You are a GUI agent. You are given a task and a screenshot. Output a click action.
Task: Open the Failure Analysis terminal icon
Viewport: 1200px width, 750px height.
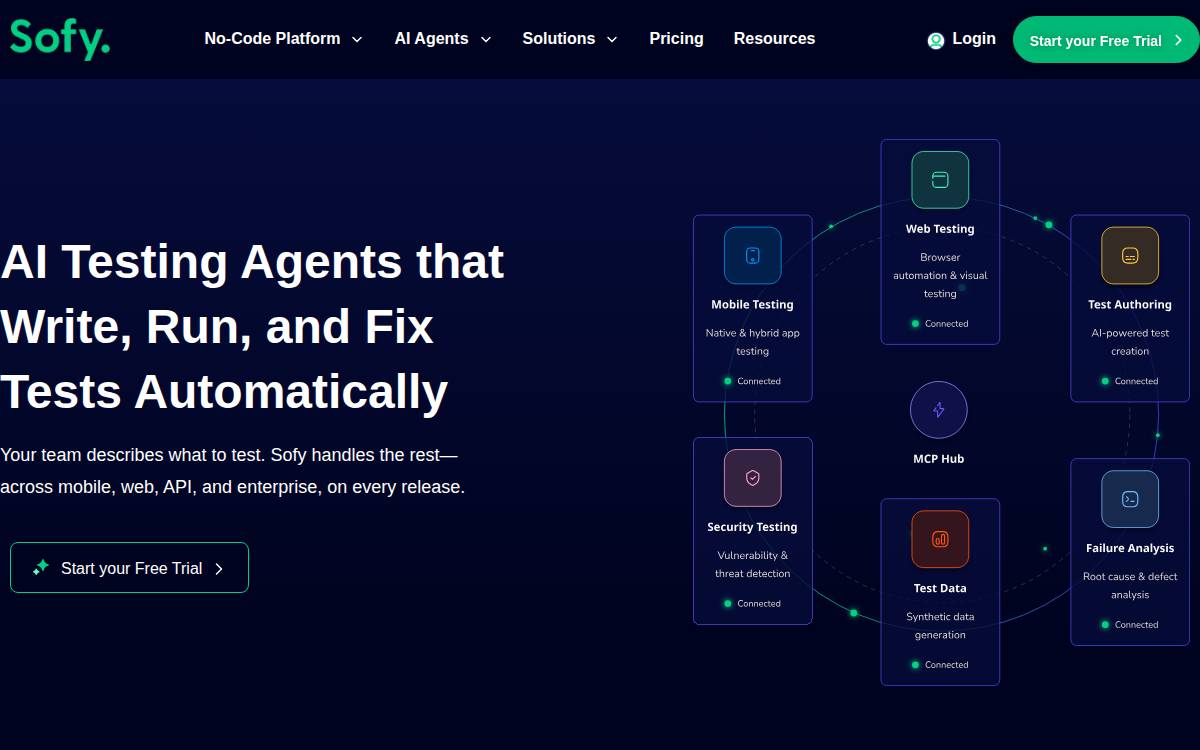(1130, 499)
